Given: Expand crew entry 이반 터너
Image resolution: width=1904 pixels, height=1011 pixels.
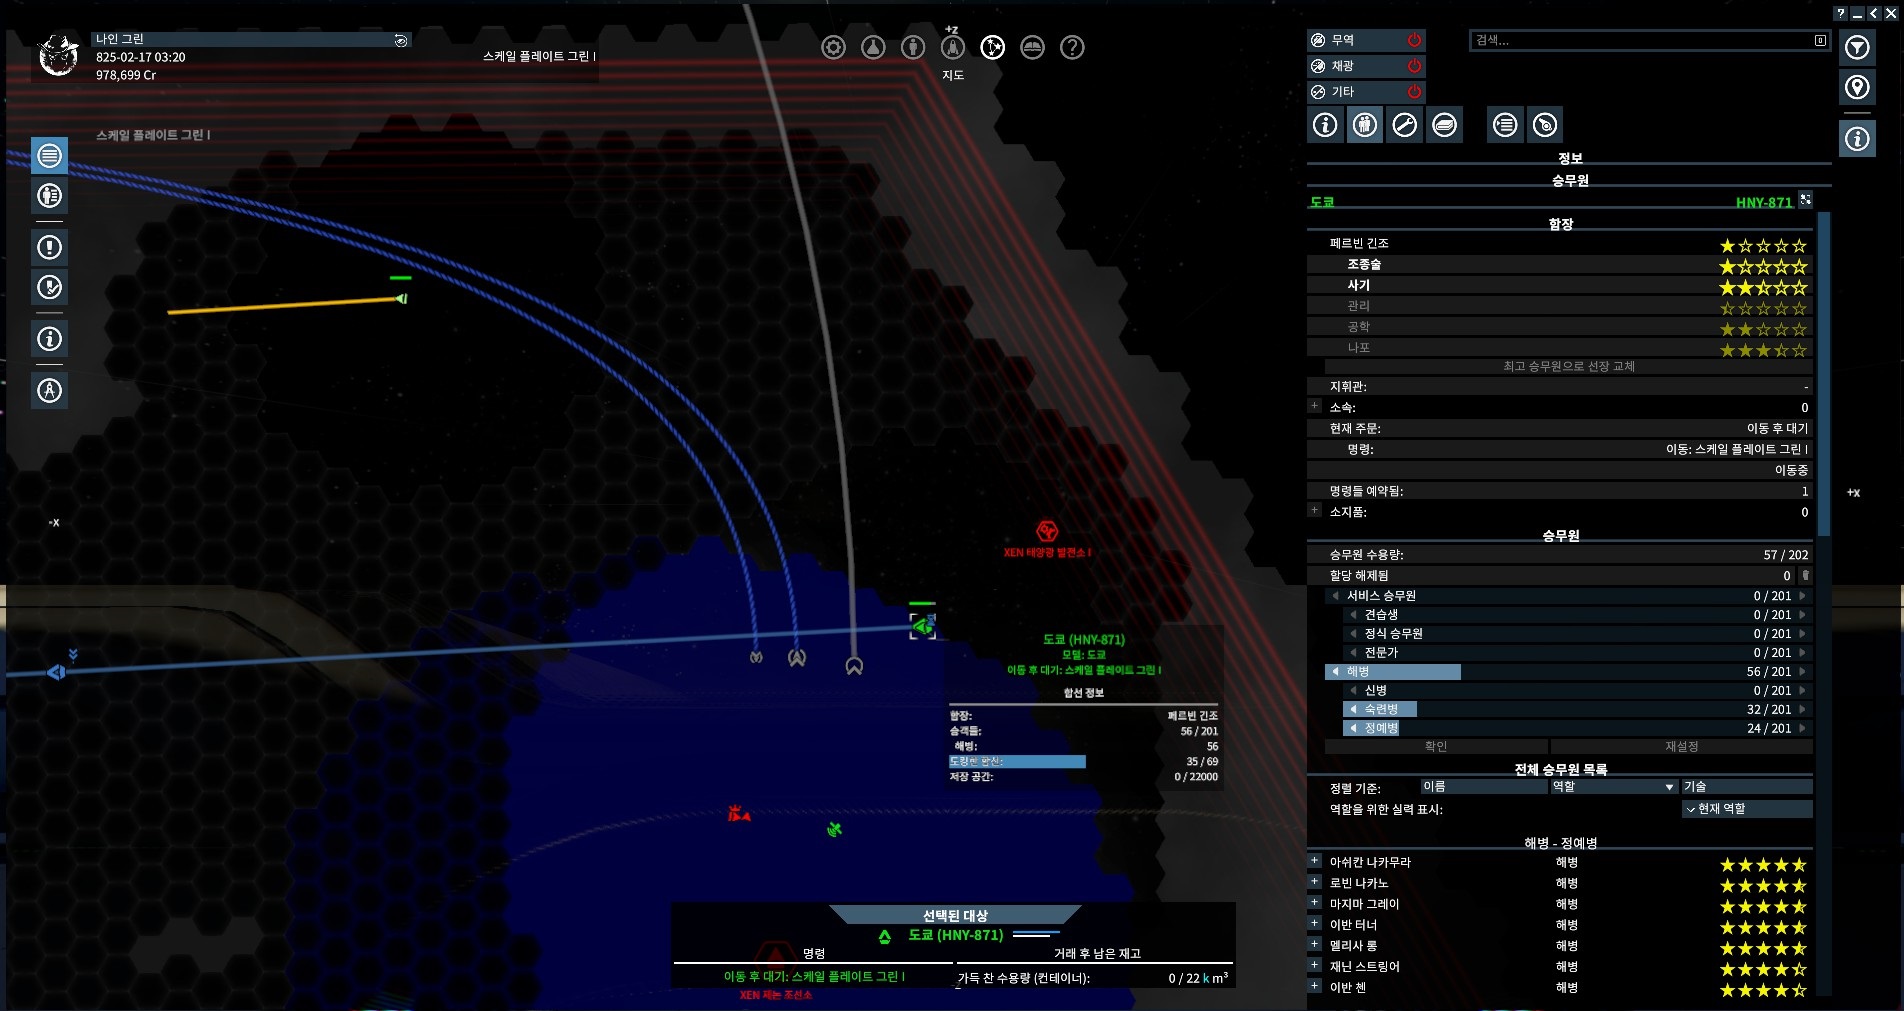Looking at the screenshot, I should pos(1314,923).
